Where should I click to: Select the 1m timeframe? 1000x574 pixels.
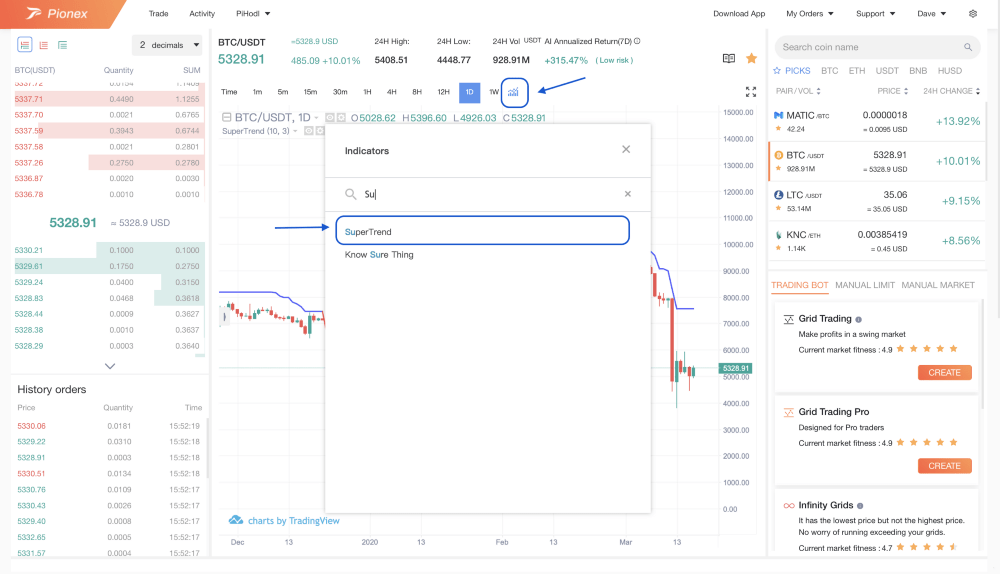(x=257, y=92)
